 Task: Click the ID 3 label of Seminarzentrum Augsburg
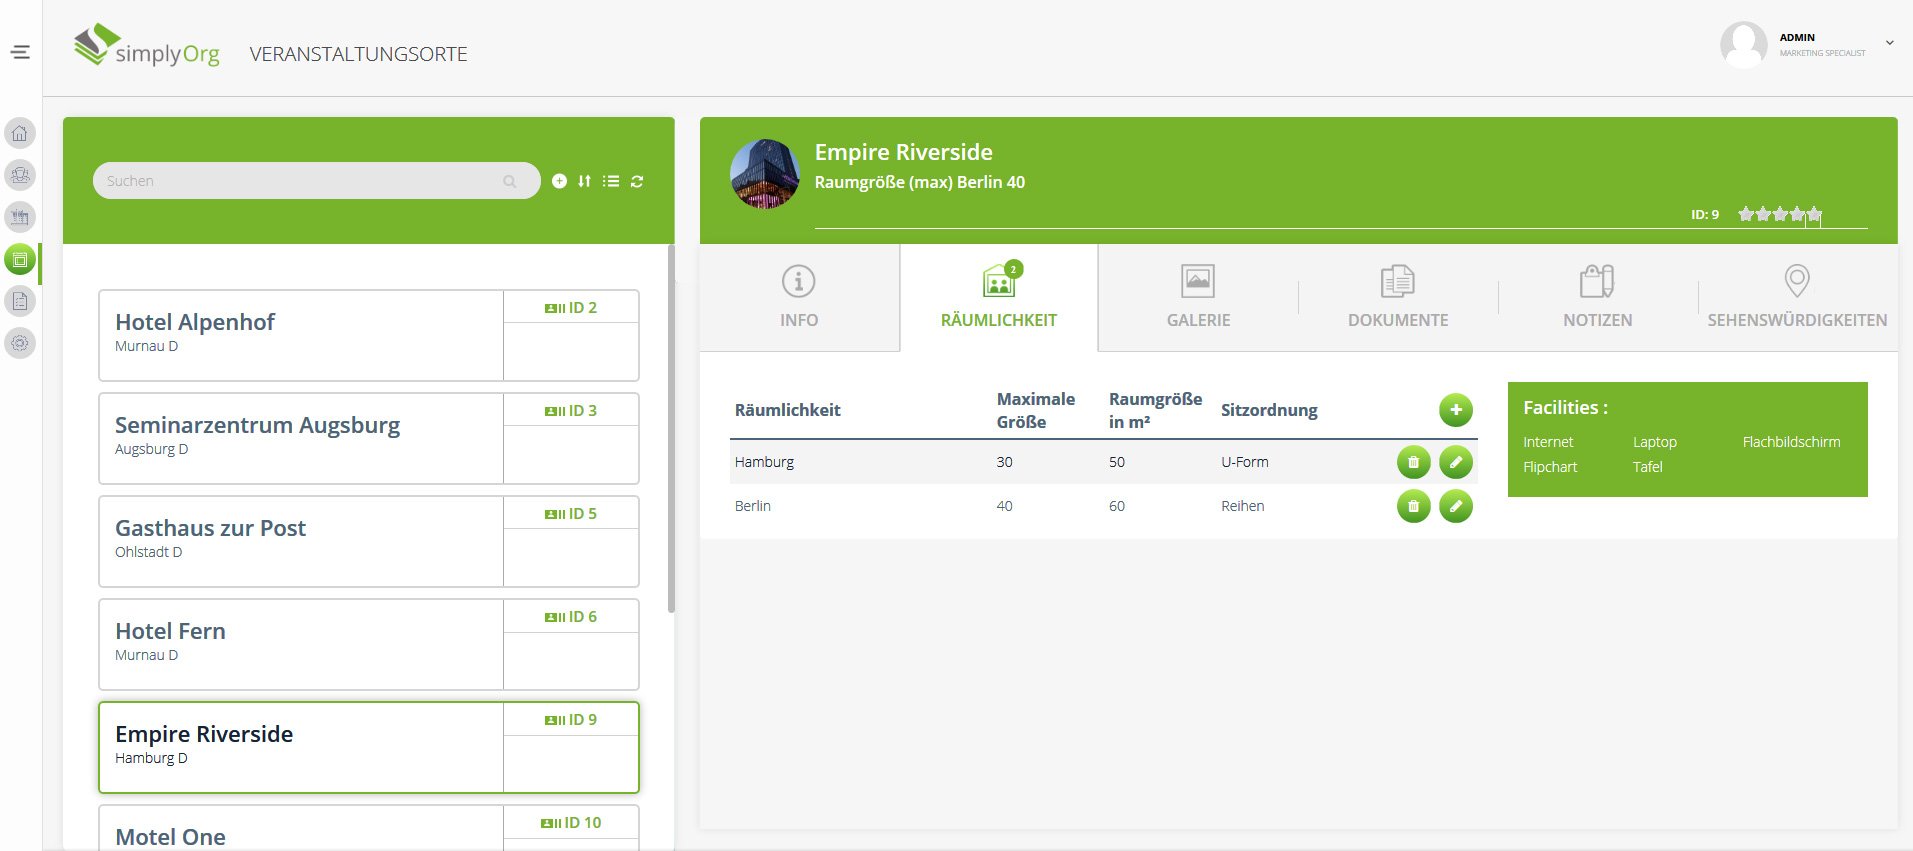571,411
